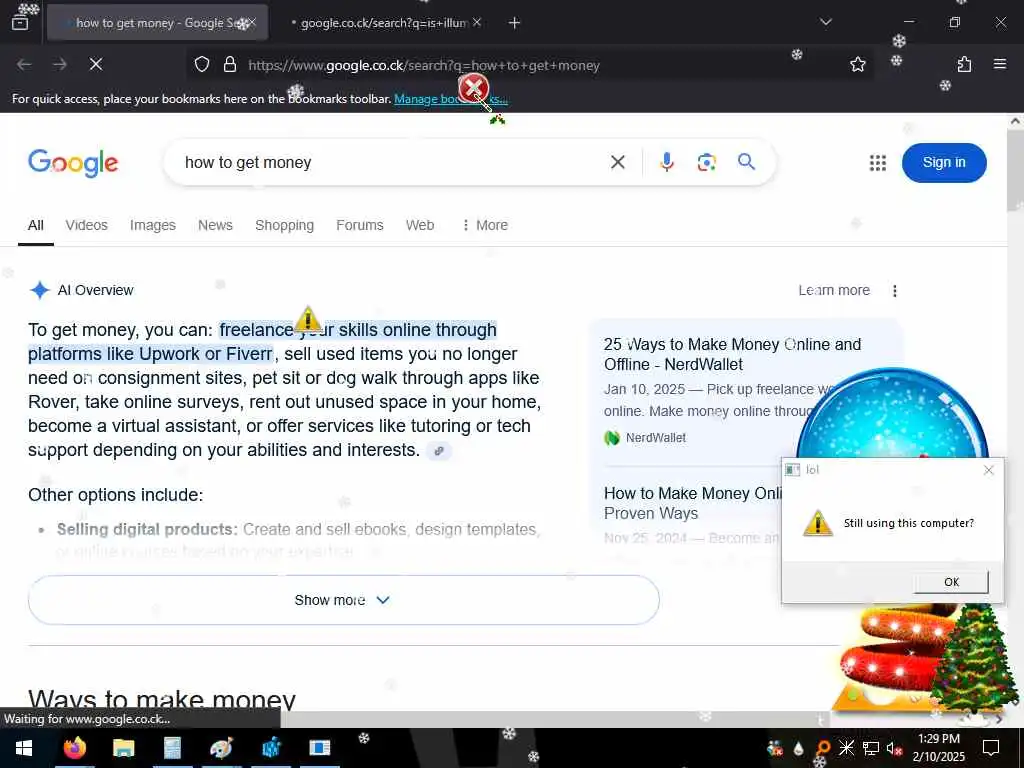The height and width of the screenshot is (768, 1024).
Task: Bookmark this page with star icon
Action: 857,64
